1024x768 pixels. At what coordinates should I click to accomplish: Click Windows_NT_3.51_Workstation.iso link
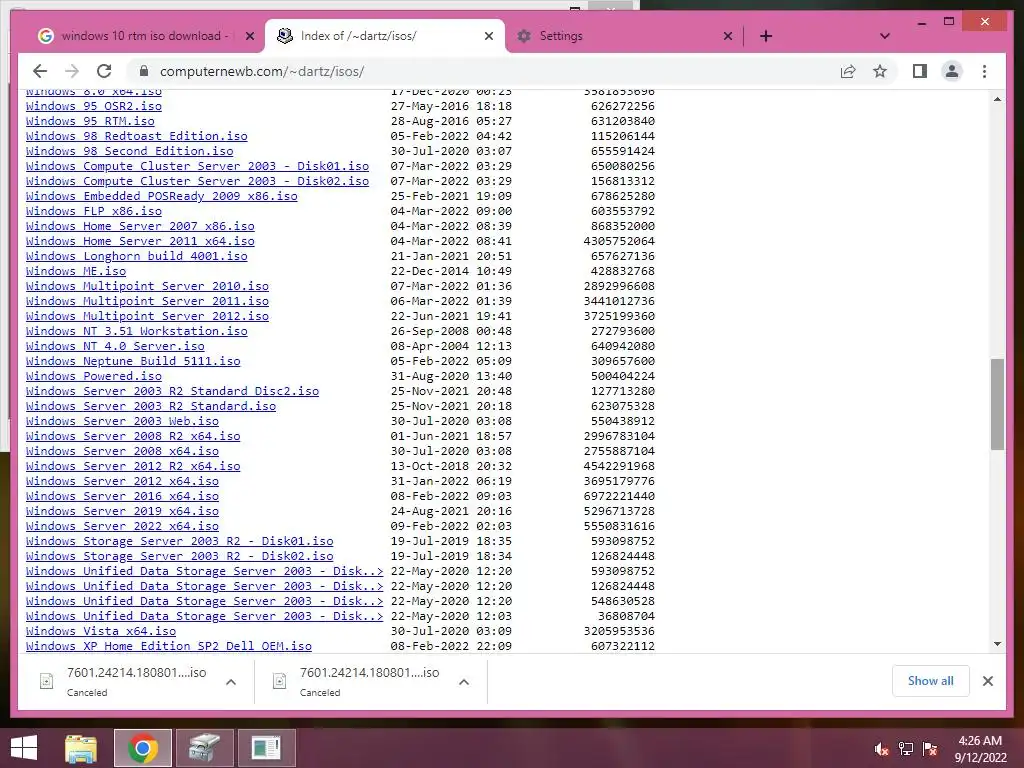(136, 331)
